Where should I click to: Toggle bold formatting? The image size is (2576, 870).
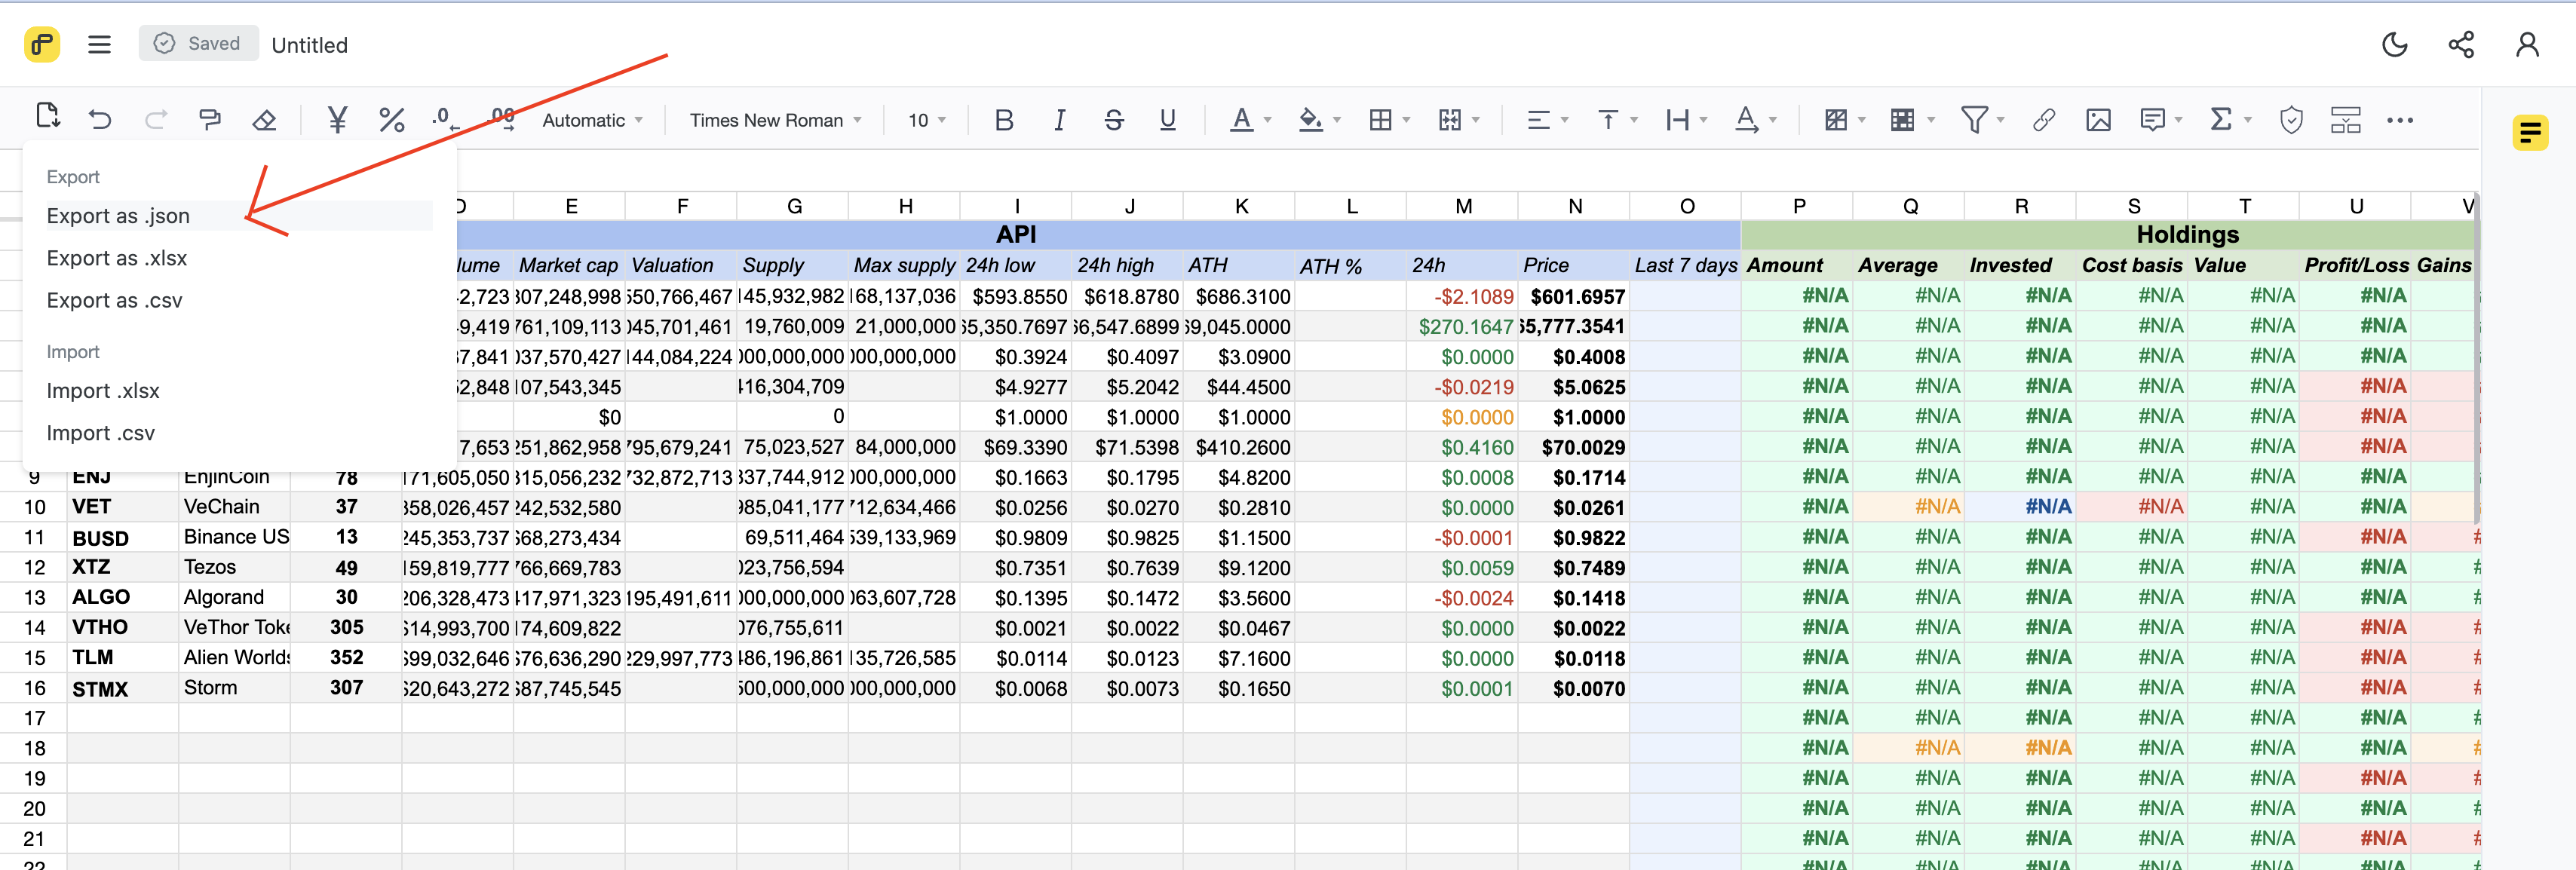pyautogui.click(x=1004, y=120)
